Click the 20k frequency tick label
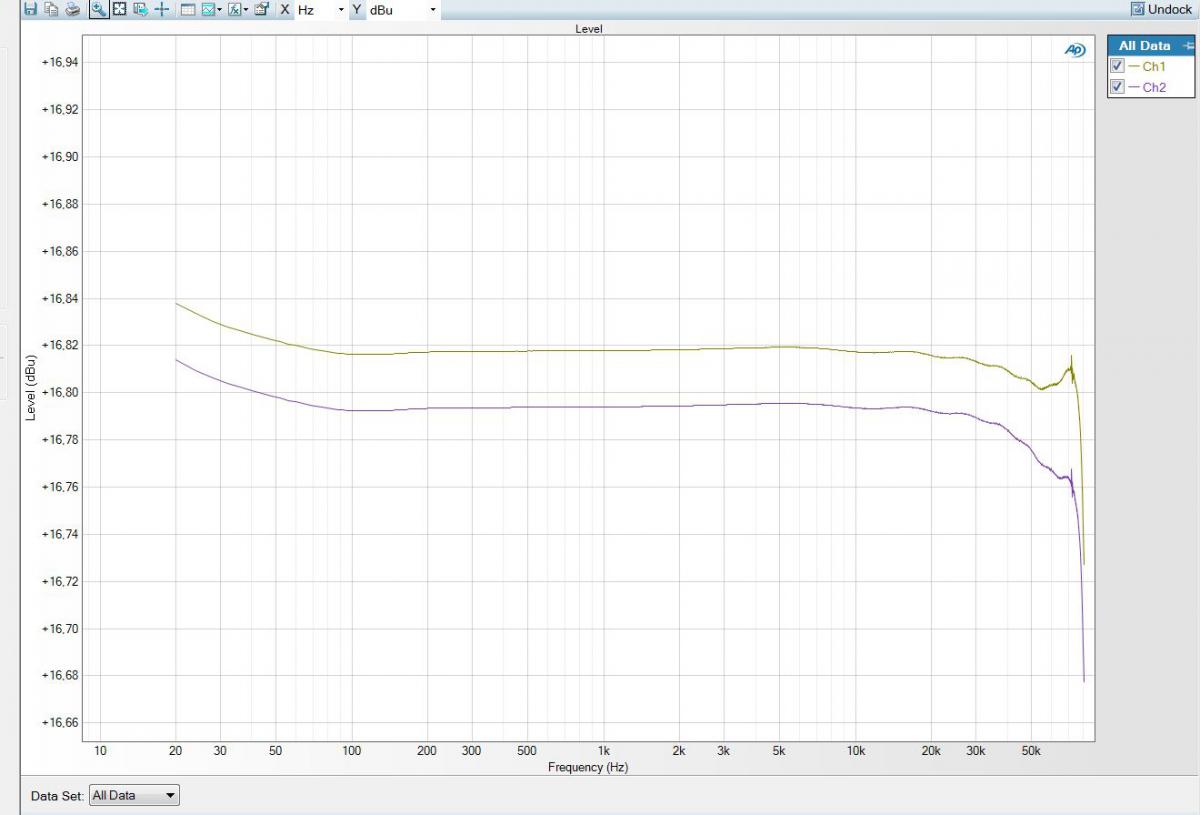 [931, 750]
